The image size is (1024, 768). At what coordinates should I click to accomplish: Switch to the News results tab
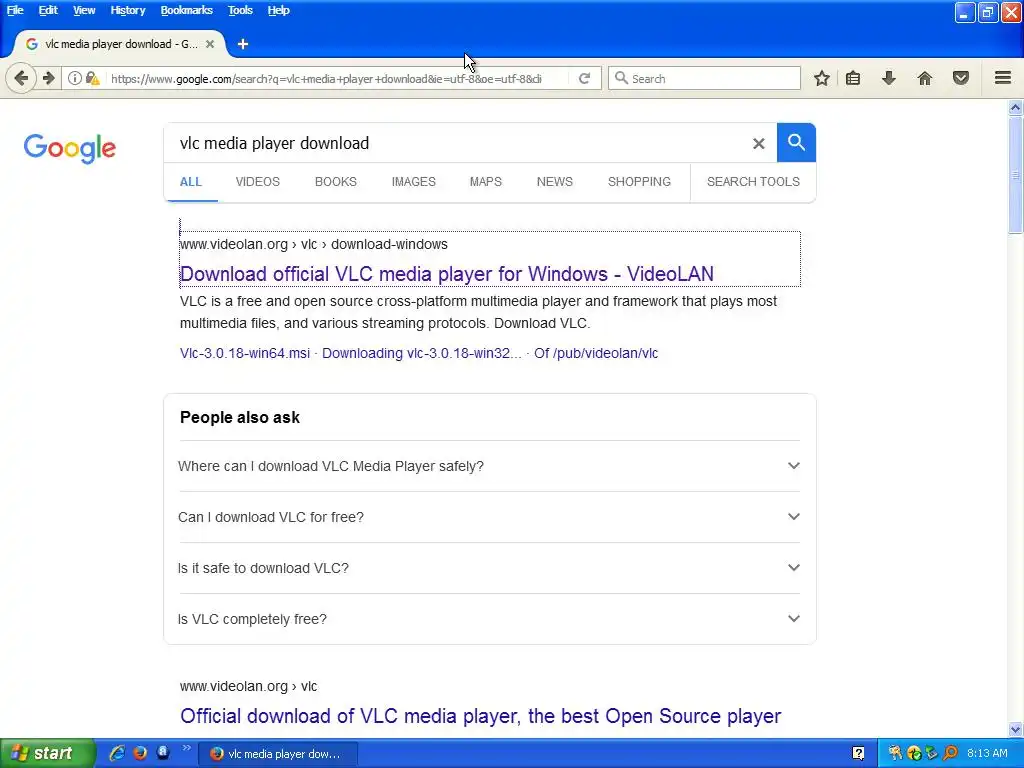pyautogui.click(x=554, y=182)
